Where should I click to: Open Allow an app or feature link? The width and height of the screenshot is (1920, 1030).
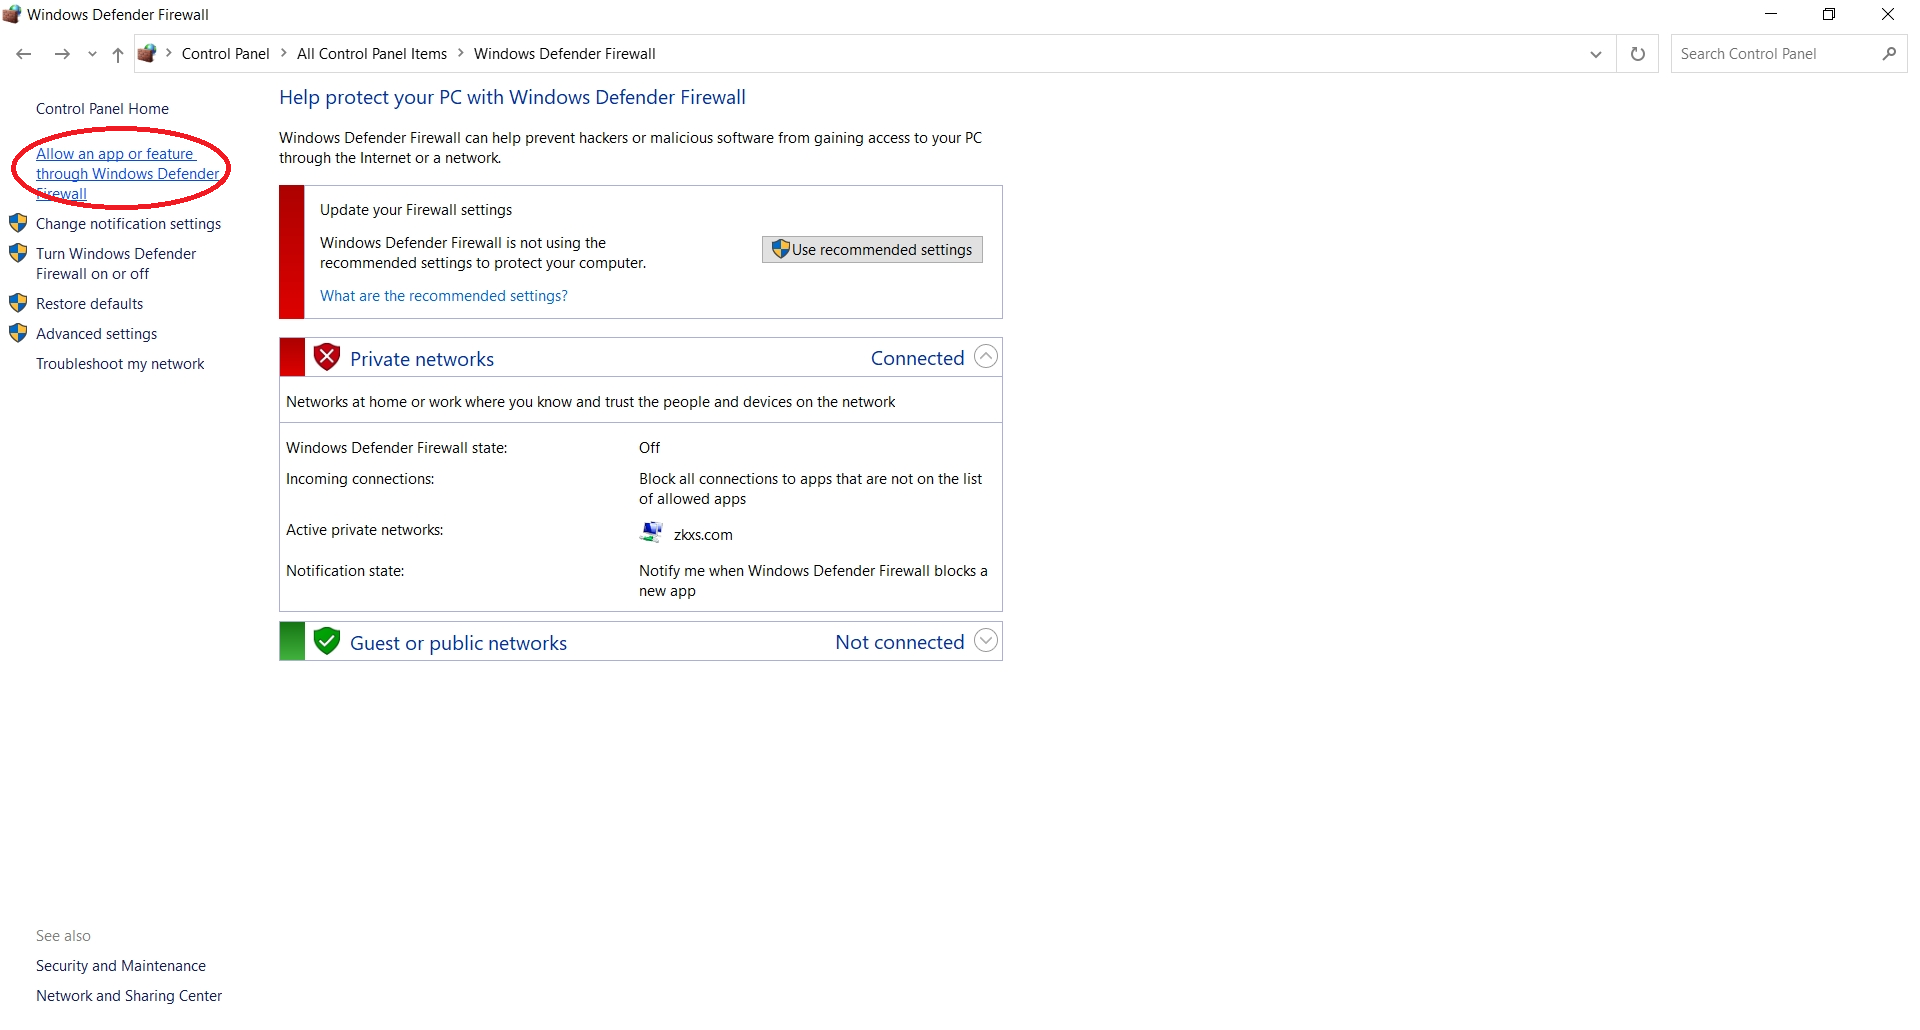pyautogui.click(x=127, y=174)
